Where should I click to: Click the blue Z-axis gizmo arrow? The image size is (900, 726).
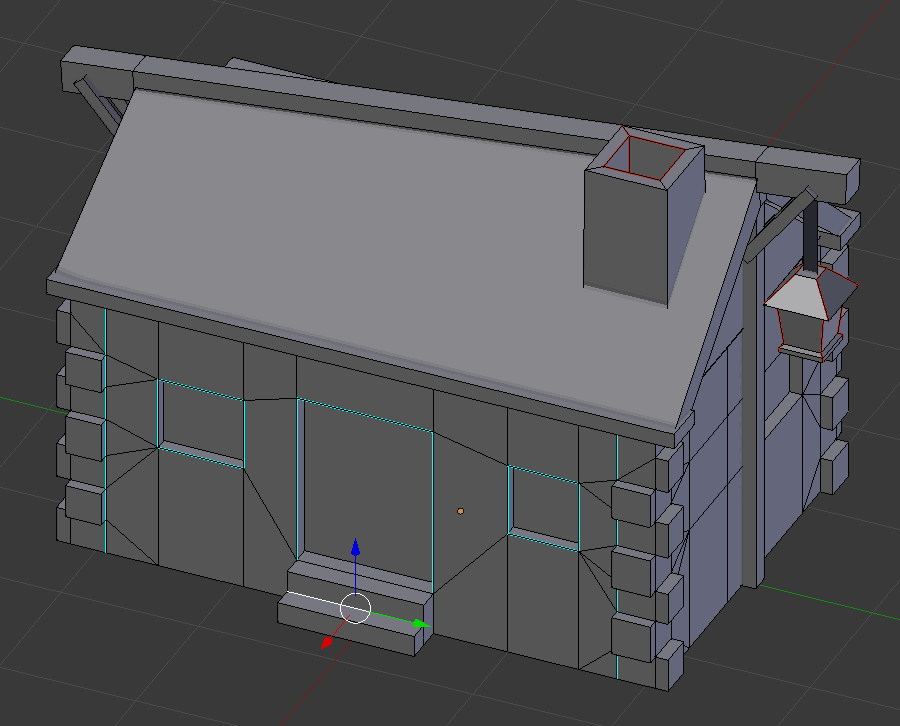pos(356,550)
